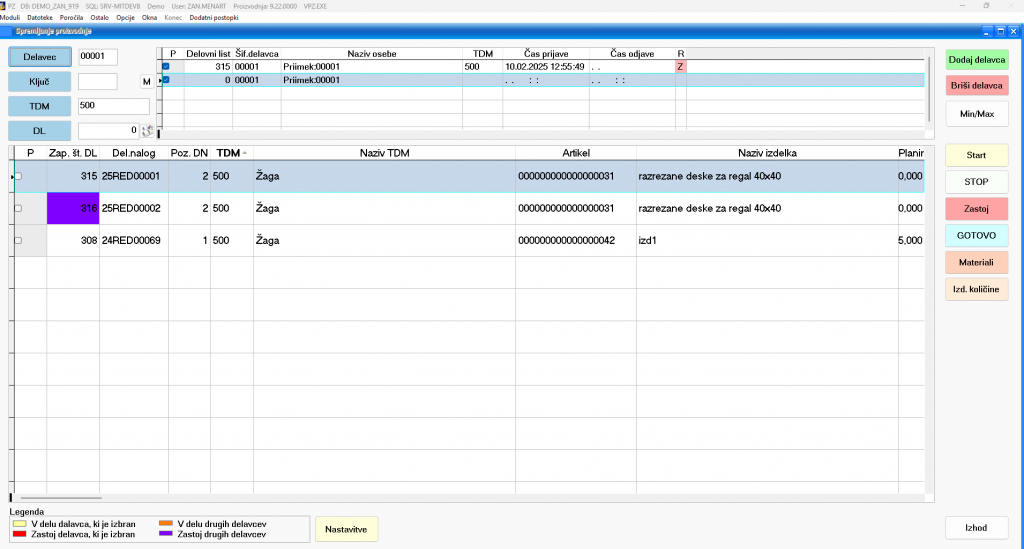The image size is (1024, 549).
Task: Check the box for 25RED00002 row
Action: coord(18,208)
